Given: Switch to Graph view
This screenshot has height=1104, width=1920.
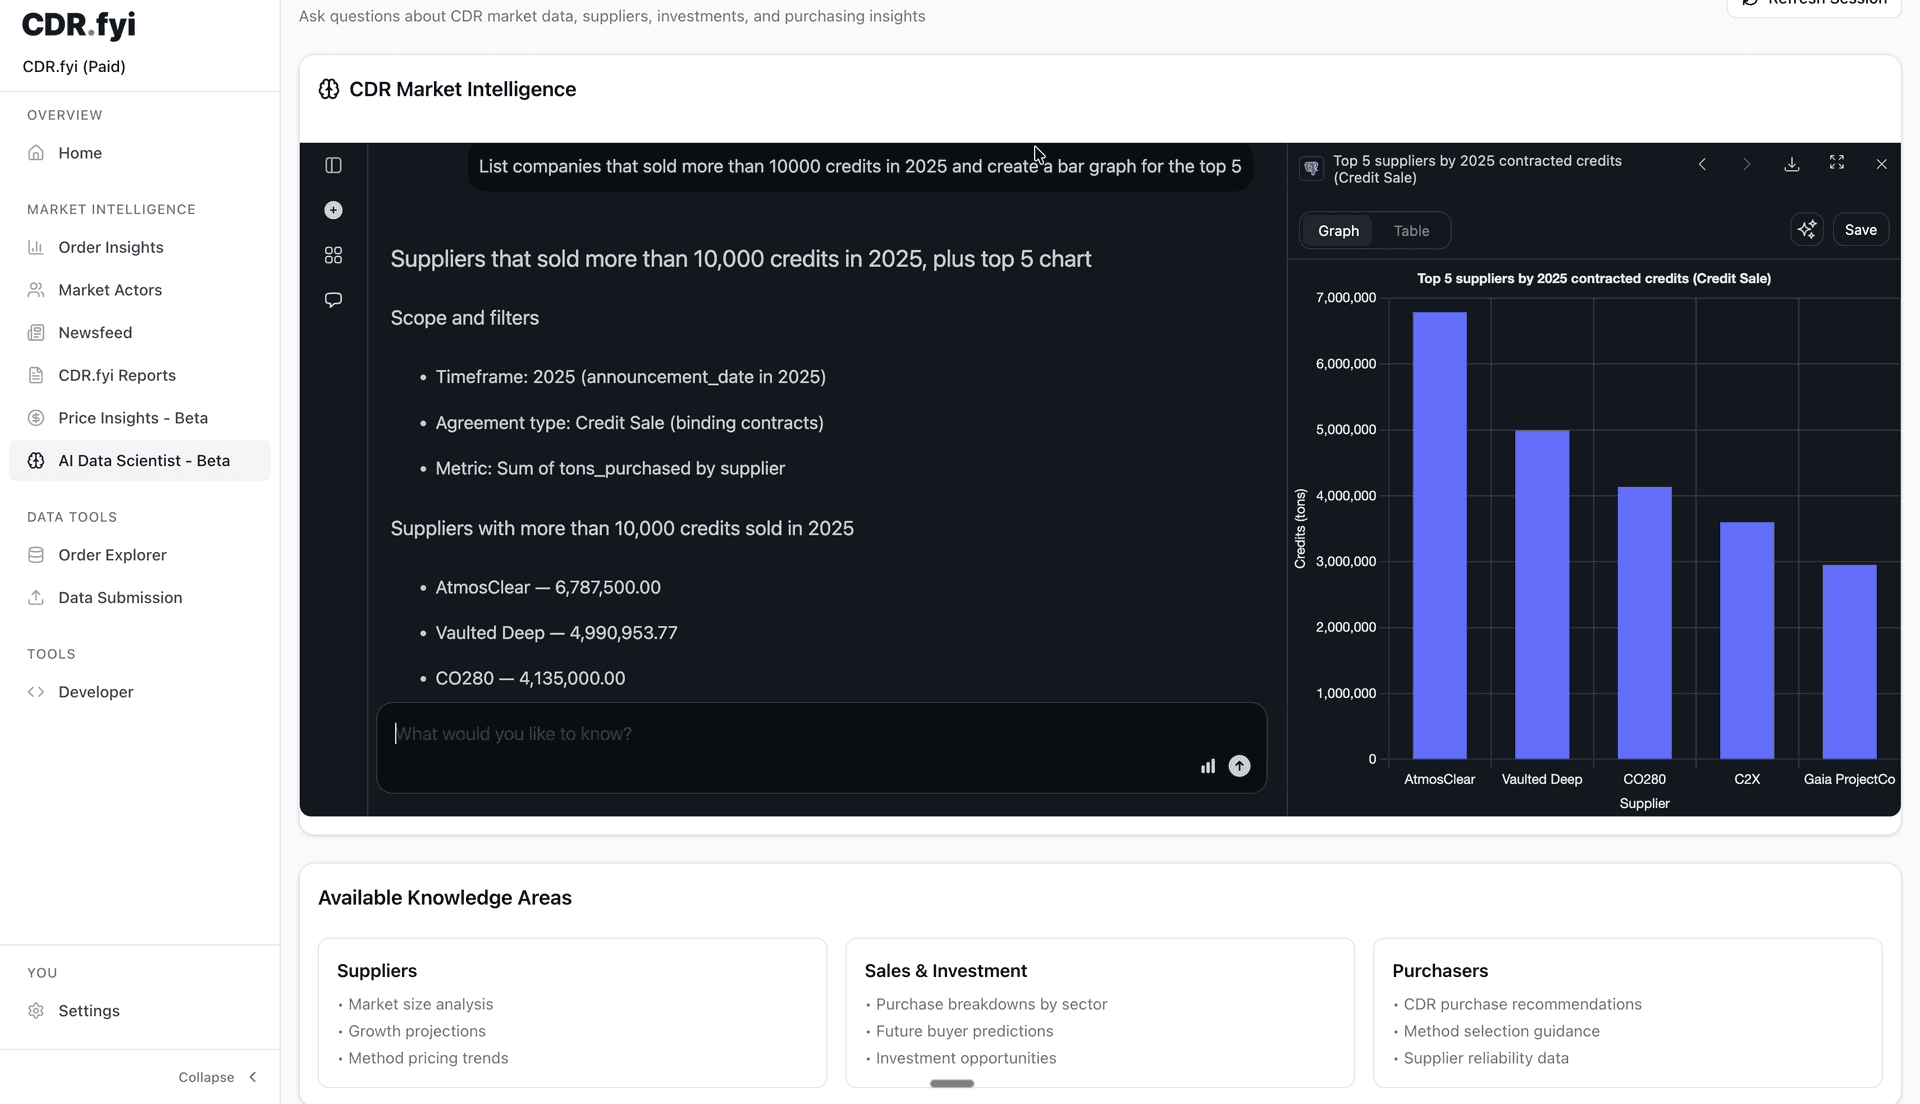Looking at the screenshot, I should pos(1338,231).
